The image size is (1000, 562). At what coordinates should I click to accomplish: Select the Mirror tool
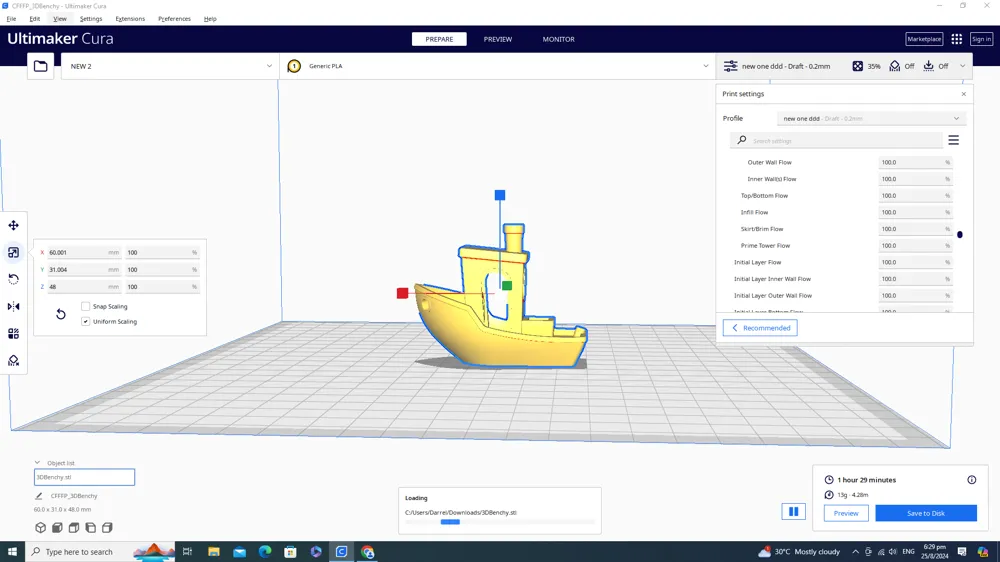click(13, 307)
